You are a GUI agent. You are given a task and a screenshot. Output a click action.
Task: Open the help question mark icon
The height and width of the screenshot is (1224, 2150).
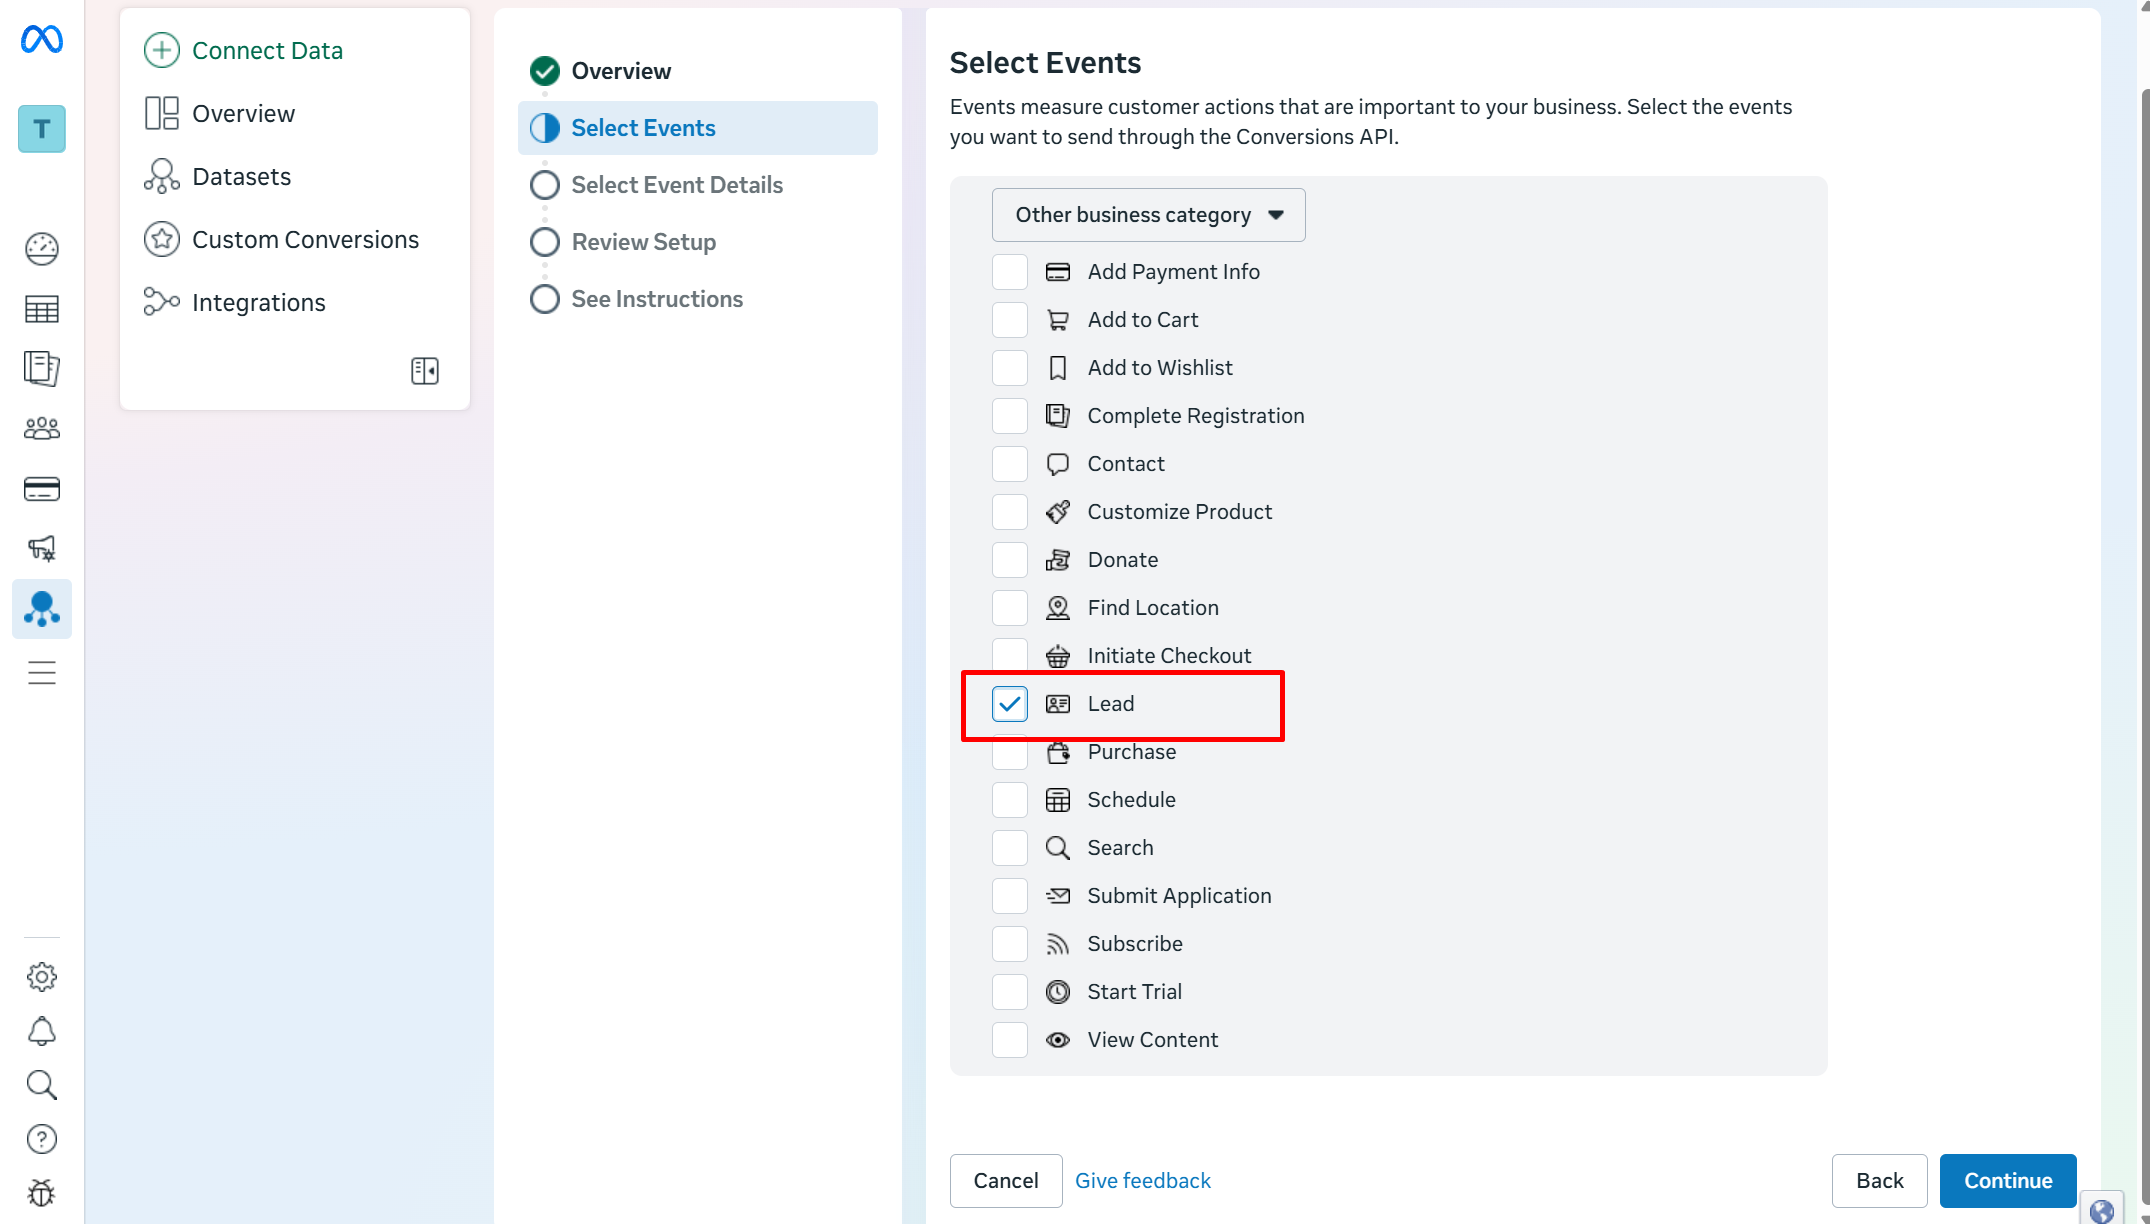click(x=42, y=1139)
